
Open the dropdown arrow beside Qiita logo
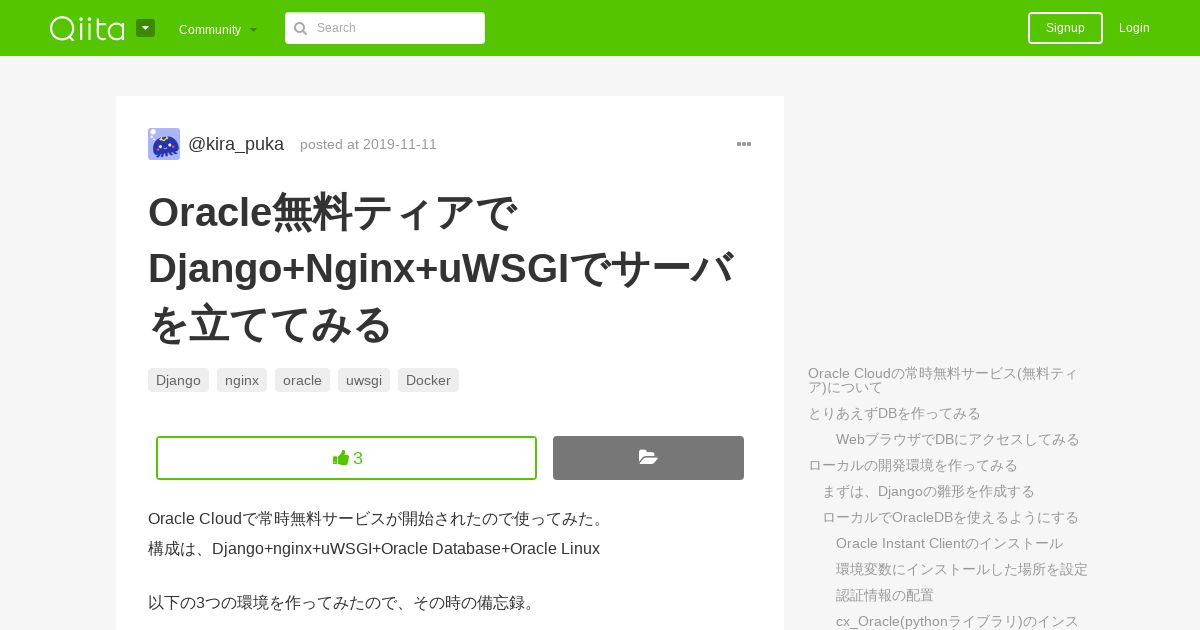pyautogui.click(x=145, y=28)
